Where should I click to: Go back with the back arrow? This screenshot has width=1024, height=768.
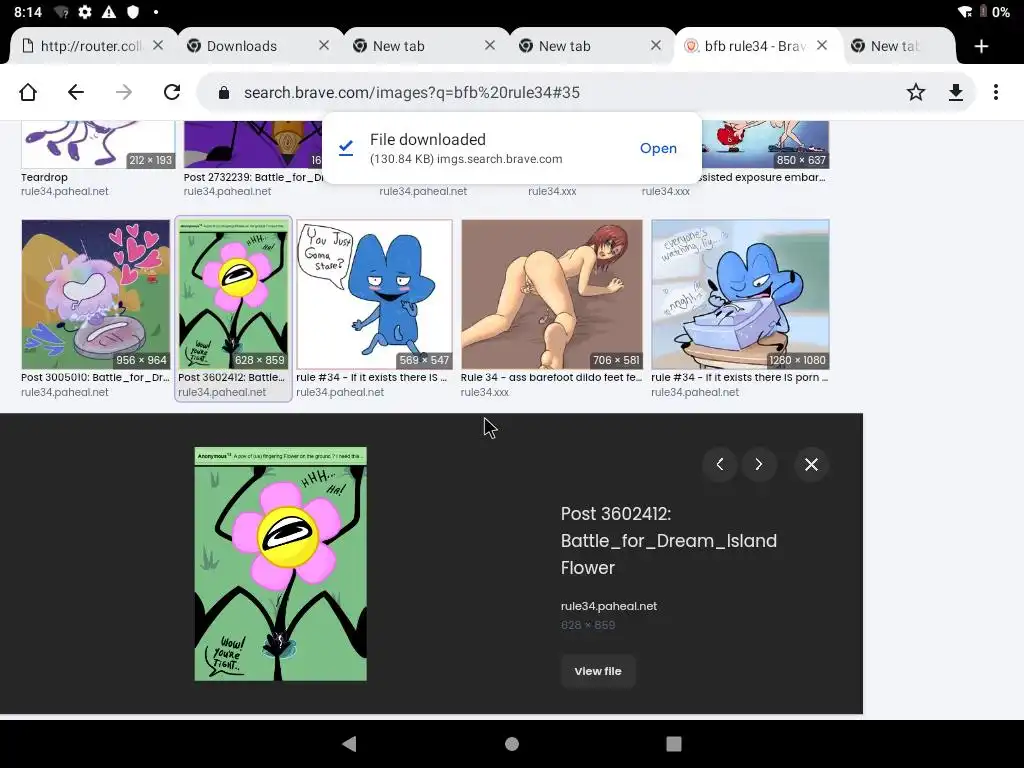[x=76, y=92]
